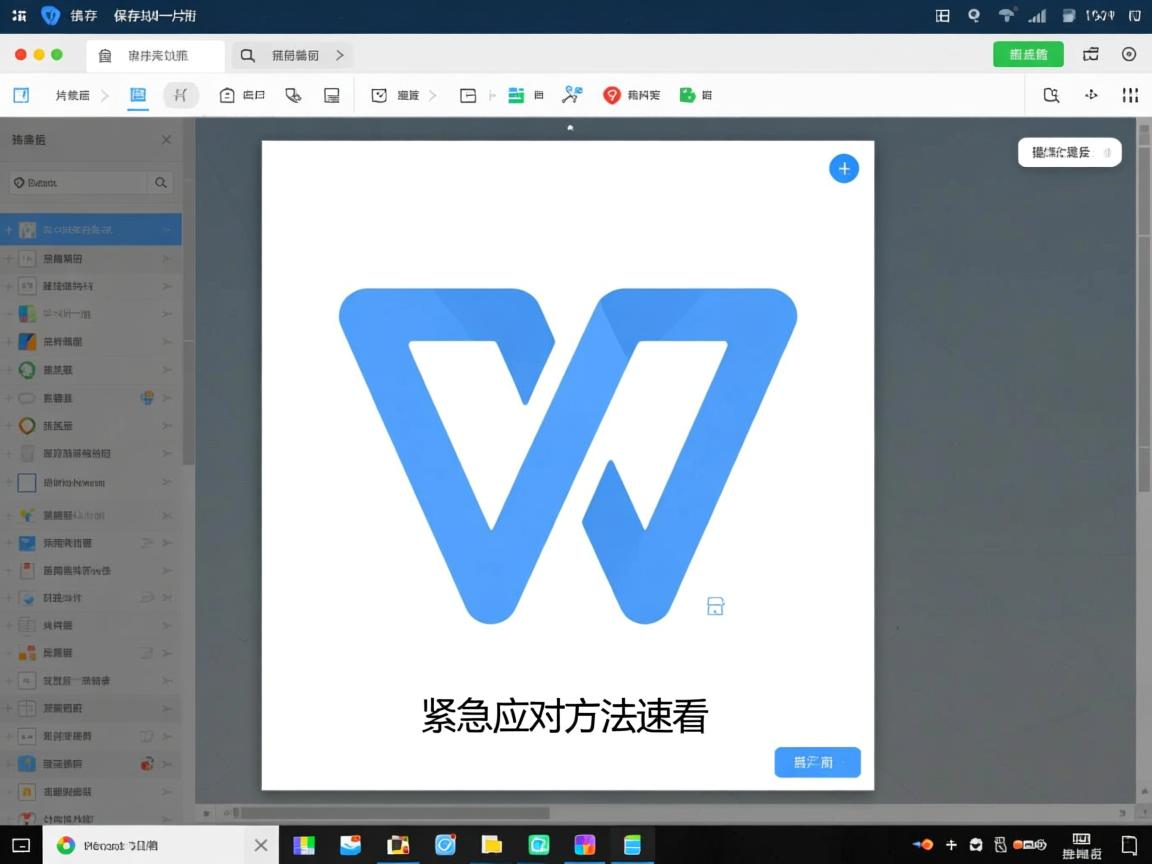Viewport: 1152px width, 864px height.
Task: Click the record icon in the top-right title bar
Action: point(1129,55)
